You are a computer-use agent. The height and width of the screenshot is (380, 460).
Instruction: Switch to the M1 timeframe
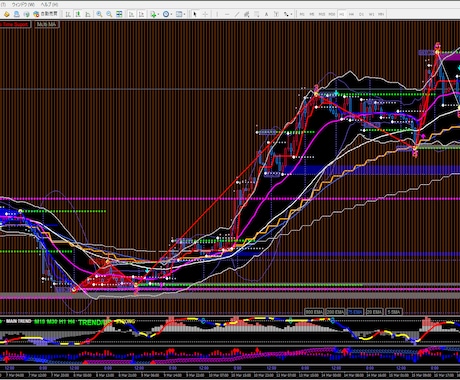(302, 14)
